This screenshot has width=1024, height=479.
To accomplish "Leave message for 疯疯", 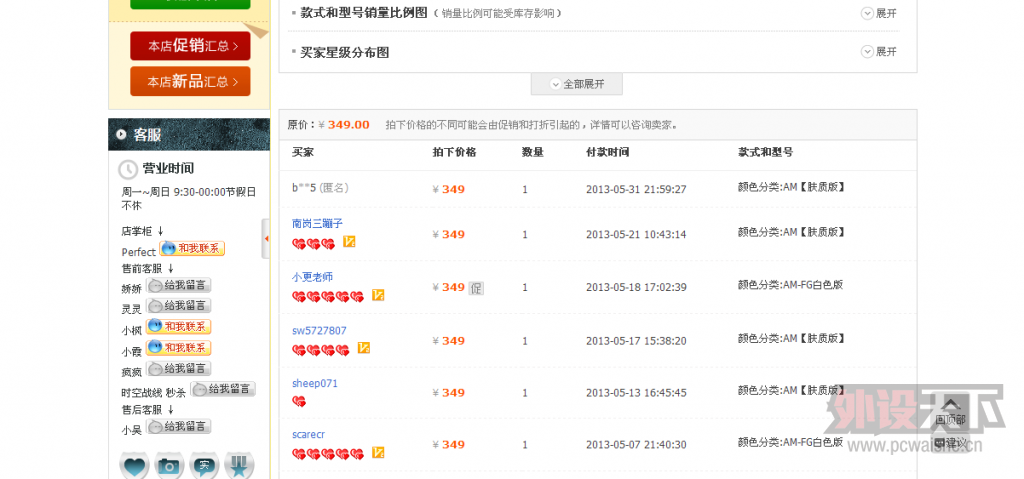I will point(178,369).
